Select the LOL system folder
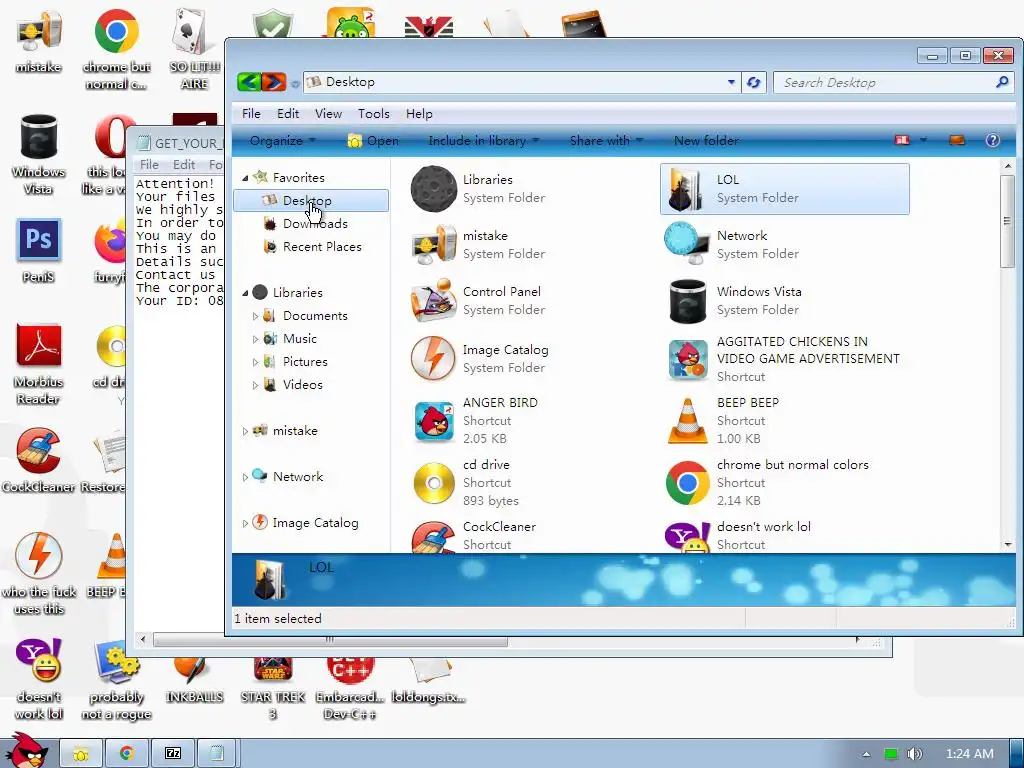This screenshot has width=1024, height=768. pyautogui.click(x=784, y=189)
